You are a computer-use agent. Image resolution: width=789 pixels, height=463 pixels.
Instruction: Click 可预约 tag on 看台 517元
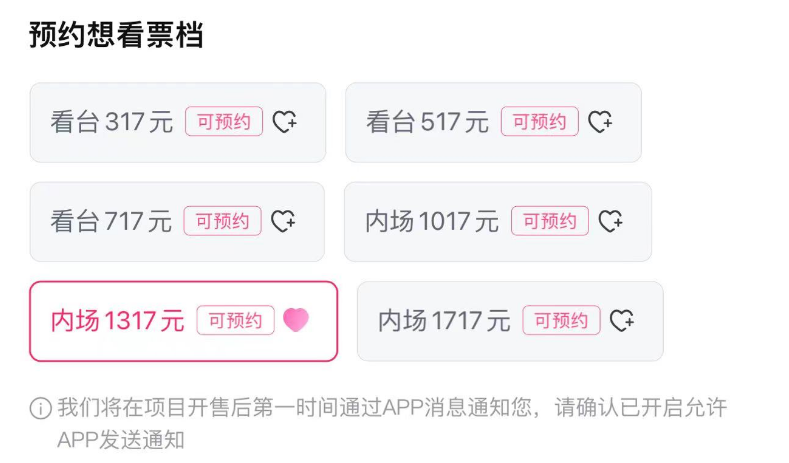[539, 121]
